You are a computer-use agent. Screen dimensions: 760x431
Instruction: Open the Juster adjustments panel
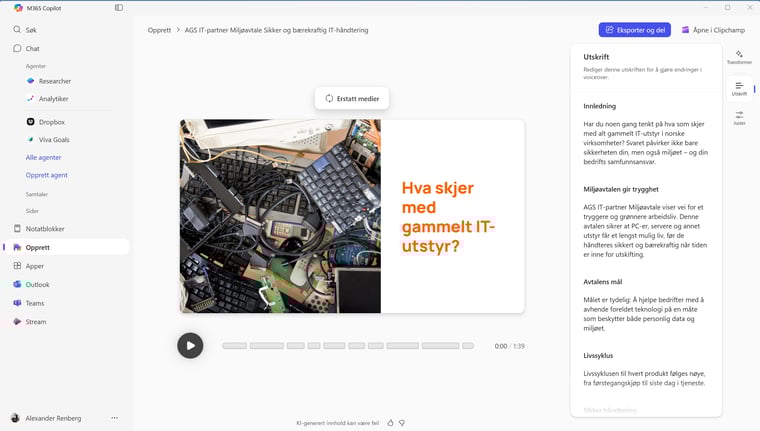click(739, 118)
